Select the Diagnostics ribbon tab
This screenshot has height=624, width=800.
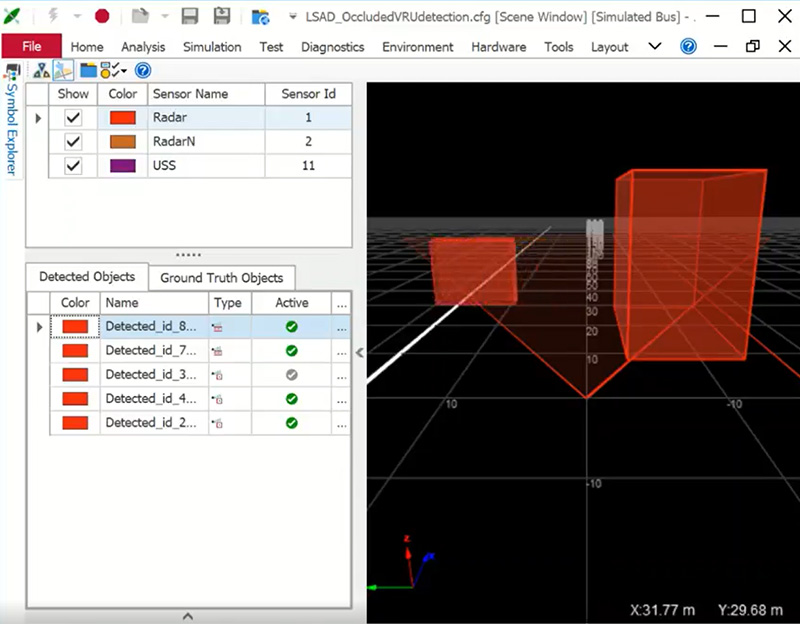pos(333,47)
